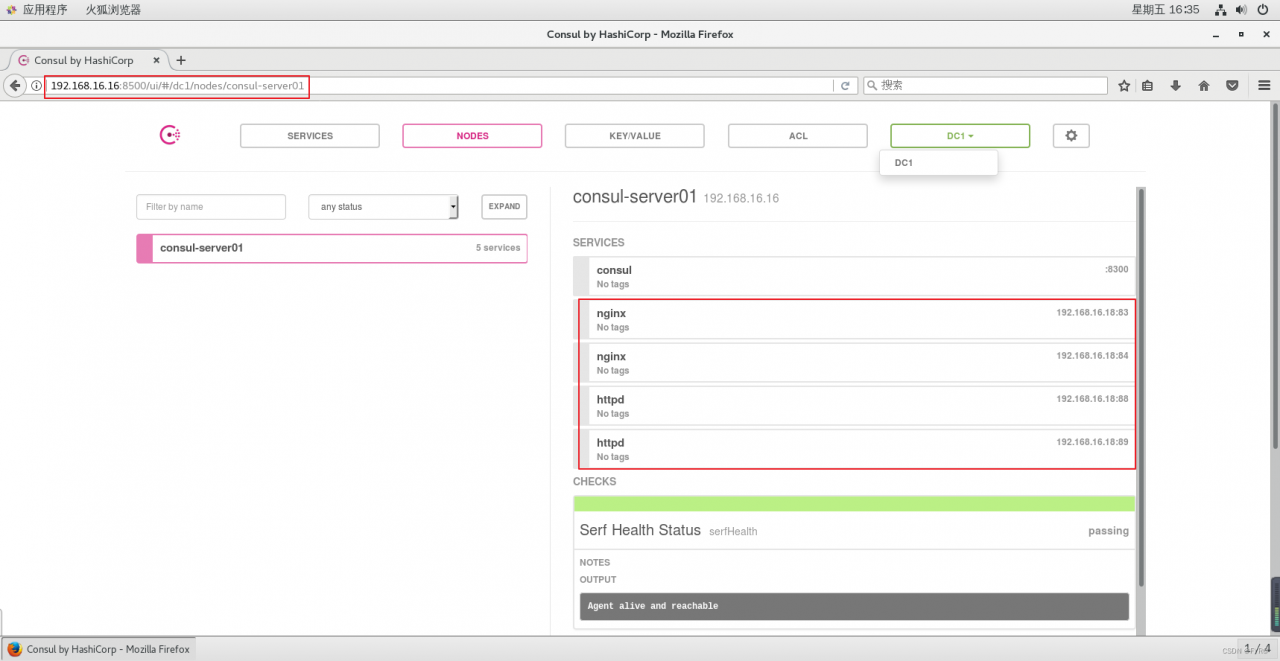
Task: Open the clock showing 星期五 16:35
Action: pyautogui.click(x=1165, y=9)
